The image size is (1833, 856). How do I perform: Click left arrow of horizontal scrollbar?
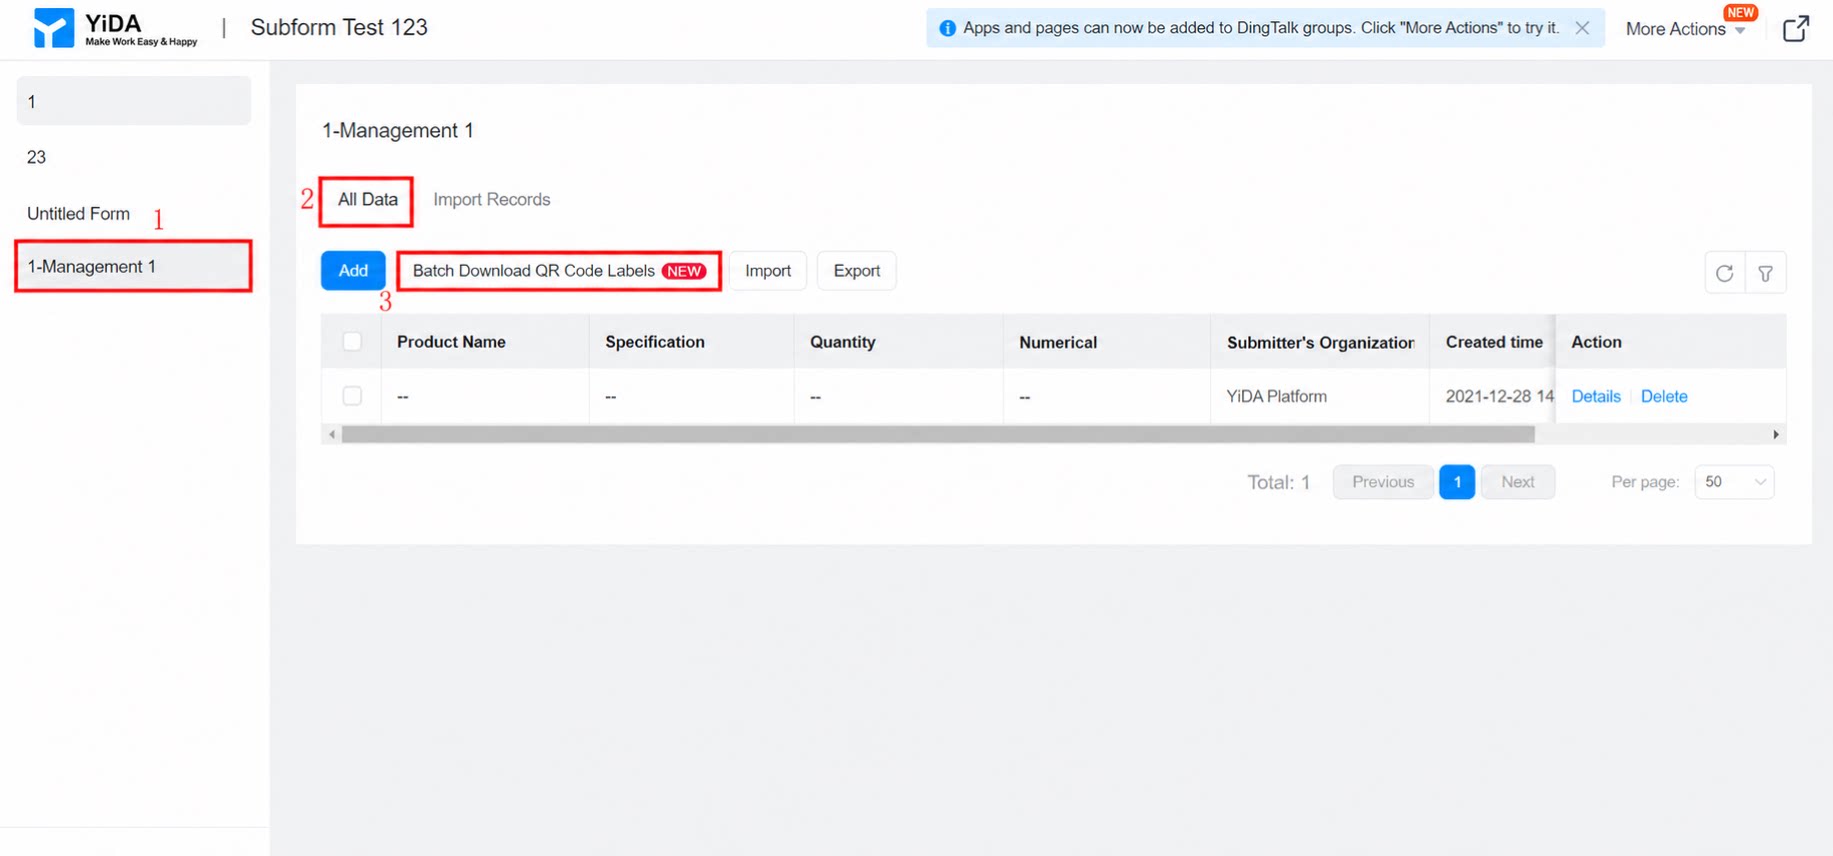coord(332,434)
